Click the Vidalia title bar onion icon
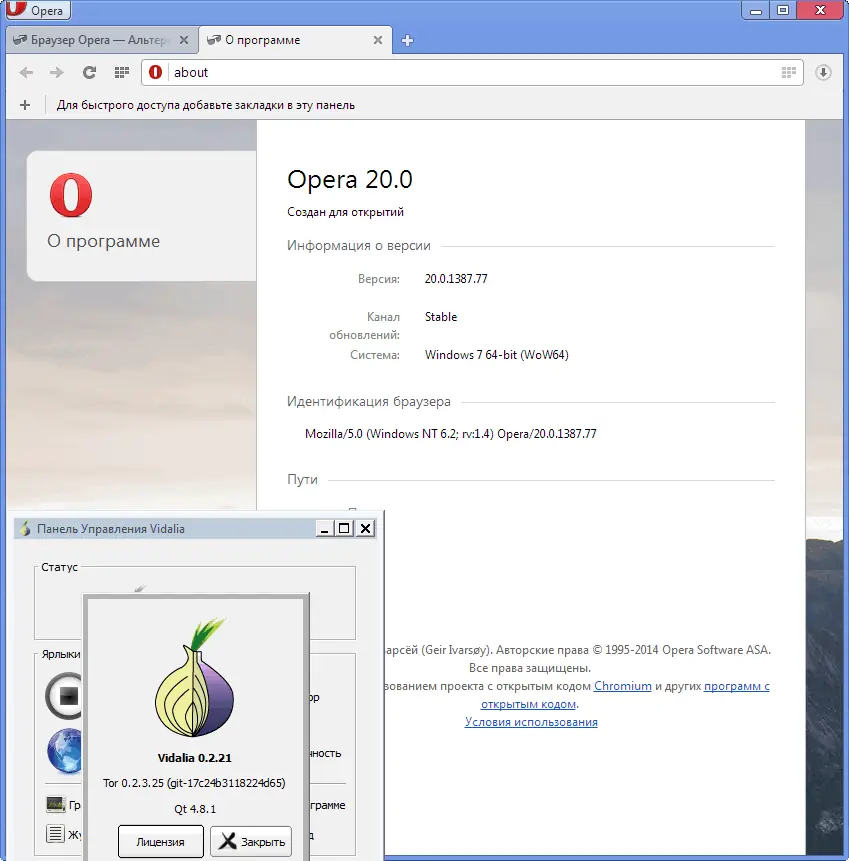Viewport: 849px width, 861px height. coord(25,529)
